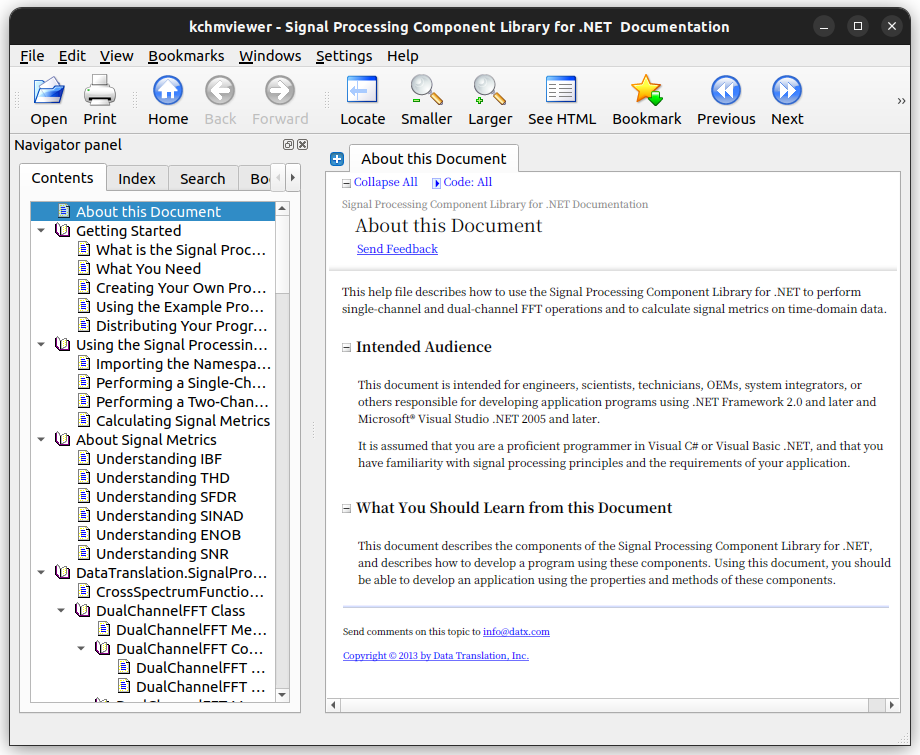Collapse the DataTranslation.SignalPro... namespace node
The height and width of the screenshot is (755, 920).
point(41,573)
